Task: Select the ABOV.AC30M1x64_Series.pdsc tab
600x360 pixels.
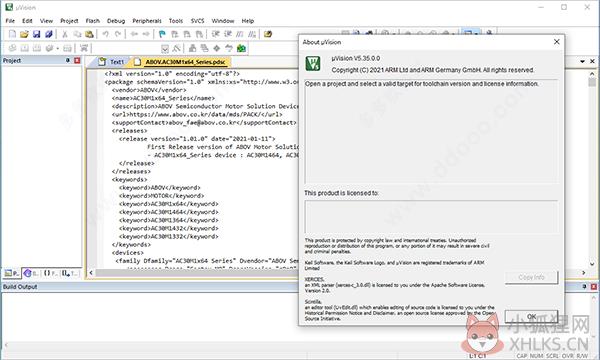Action: pyautogui.click(x=181, y=62)
